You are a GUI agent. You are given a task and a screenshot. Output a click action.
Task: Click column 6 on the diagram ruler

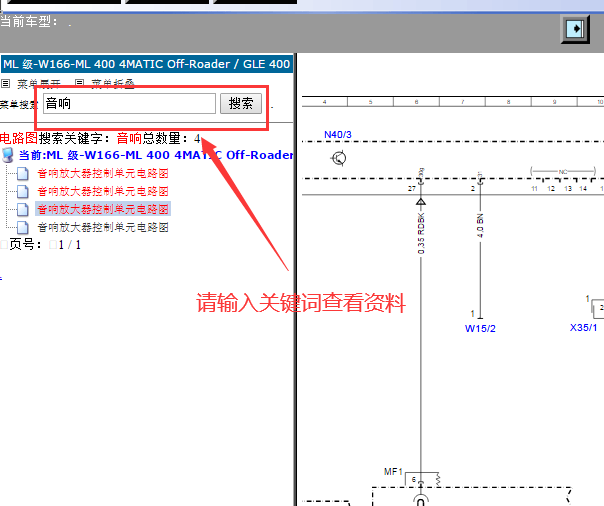click(416, 102)
